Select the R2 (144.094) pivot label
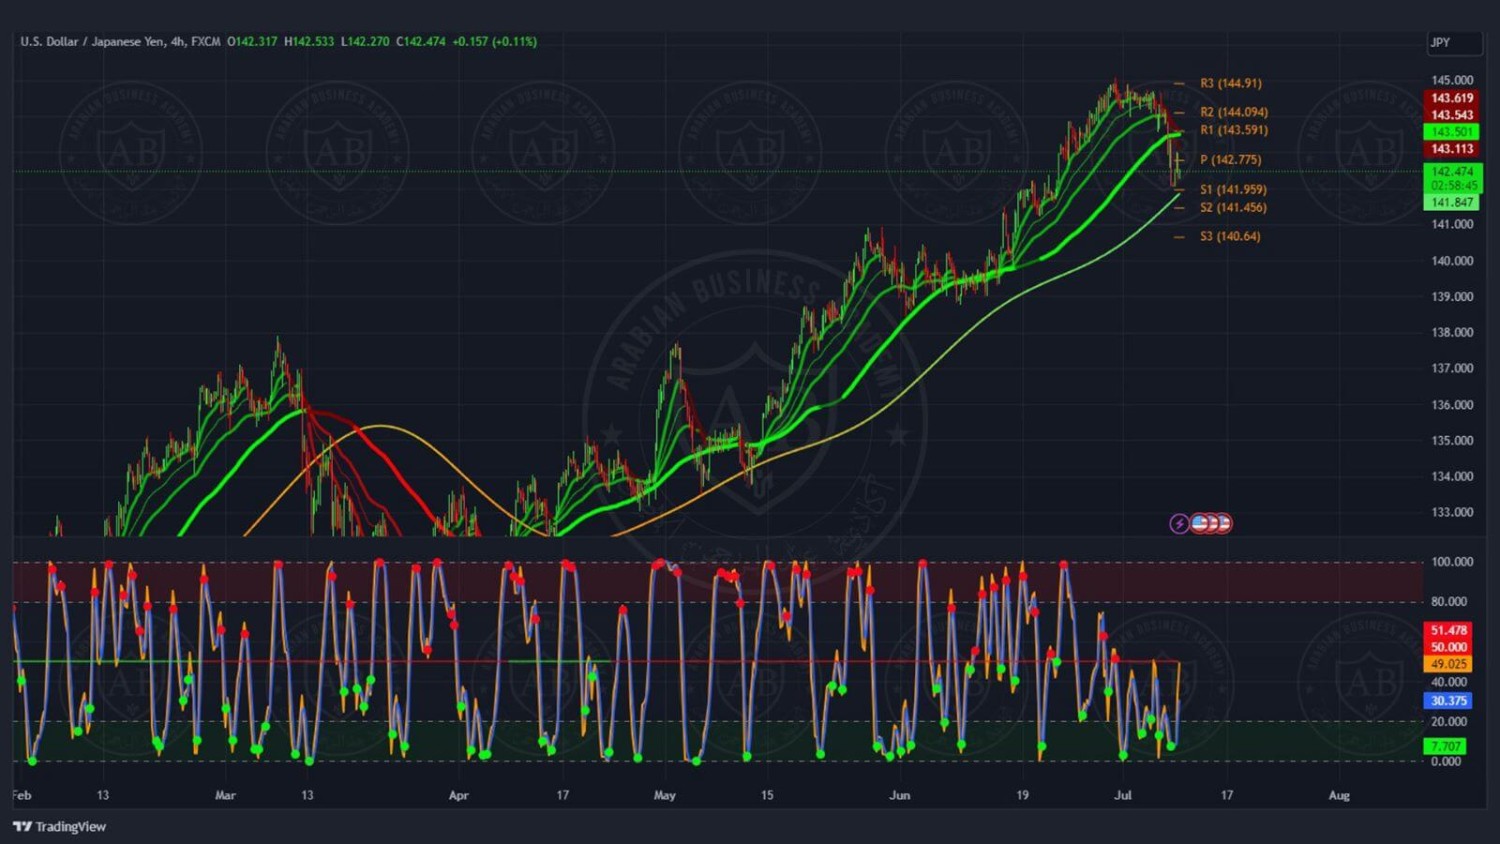The width and height of the screenshot is (1500, 844). coord(1233,112)
